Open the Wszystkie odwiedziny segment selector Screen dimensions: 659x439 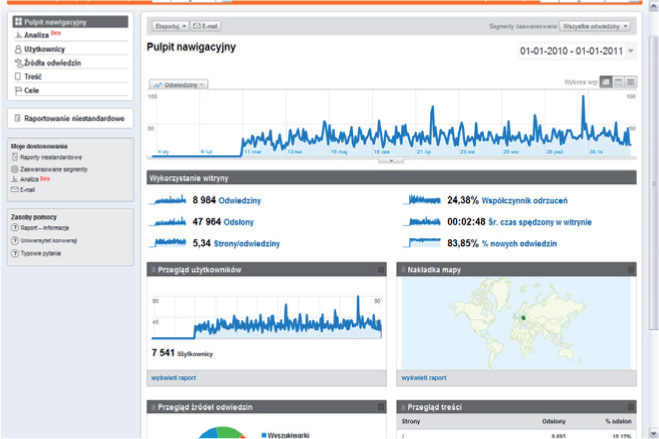tap(595, 26)
